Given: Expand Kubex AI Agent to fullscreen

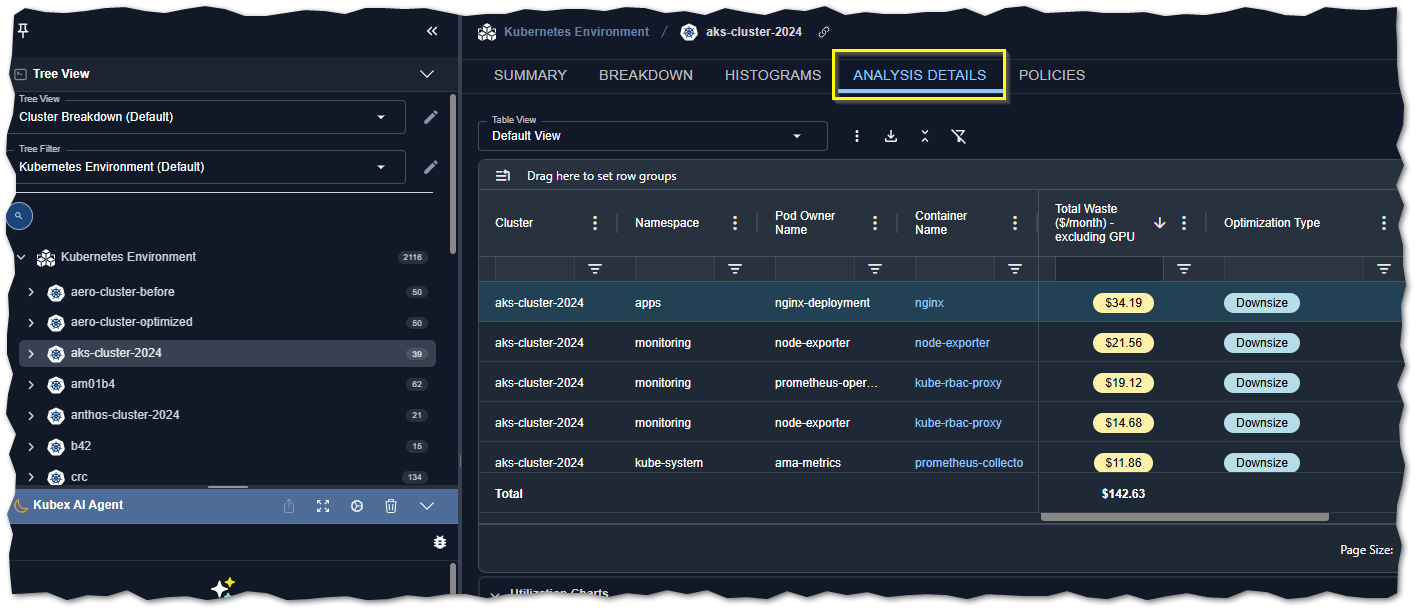Looking at the screenshot, I should 323,506.
